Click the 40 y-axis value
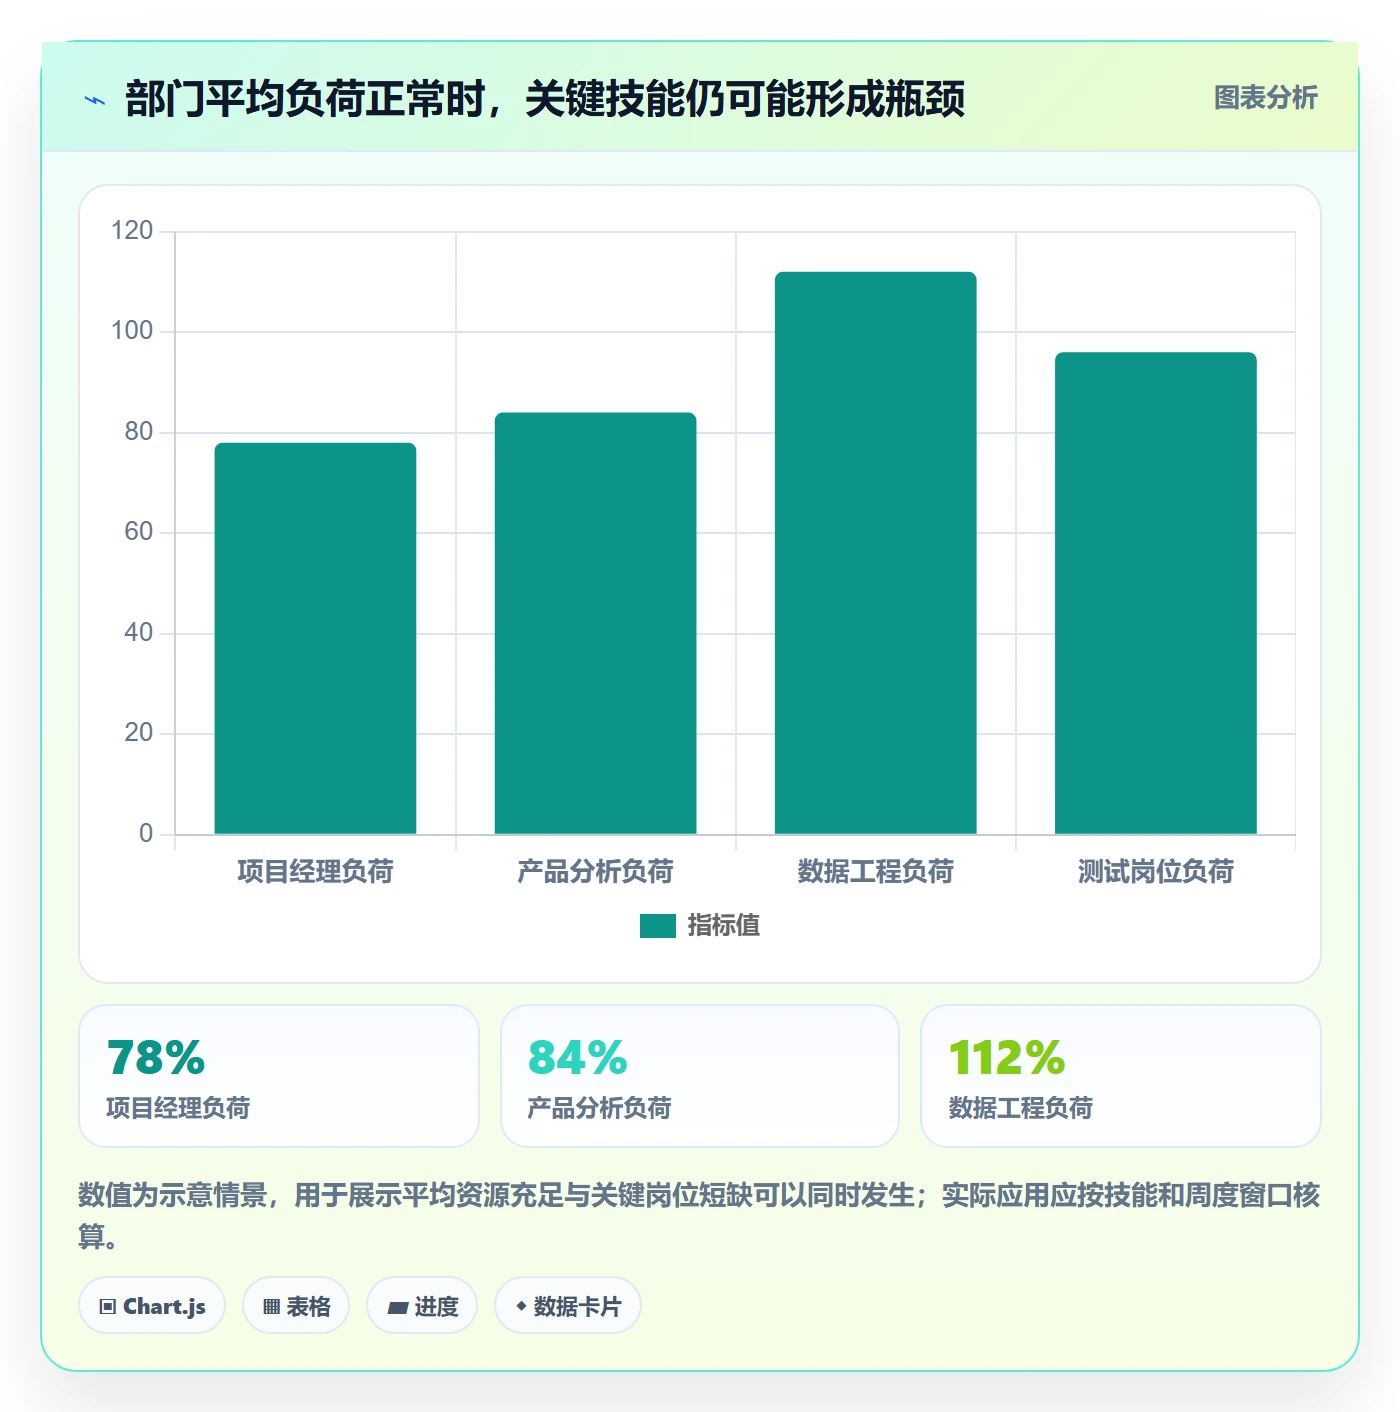1400x1412 pixels. 139,633
